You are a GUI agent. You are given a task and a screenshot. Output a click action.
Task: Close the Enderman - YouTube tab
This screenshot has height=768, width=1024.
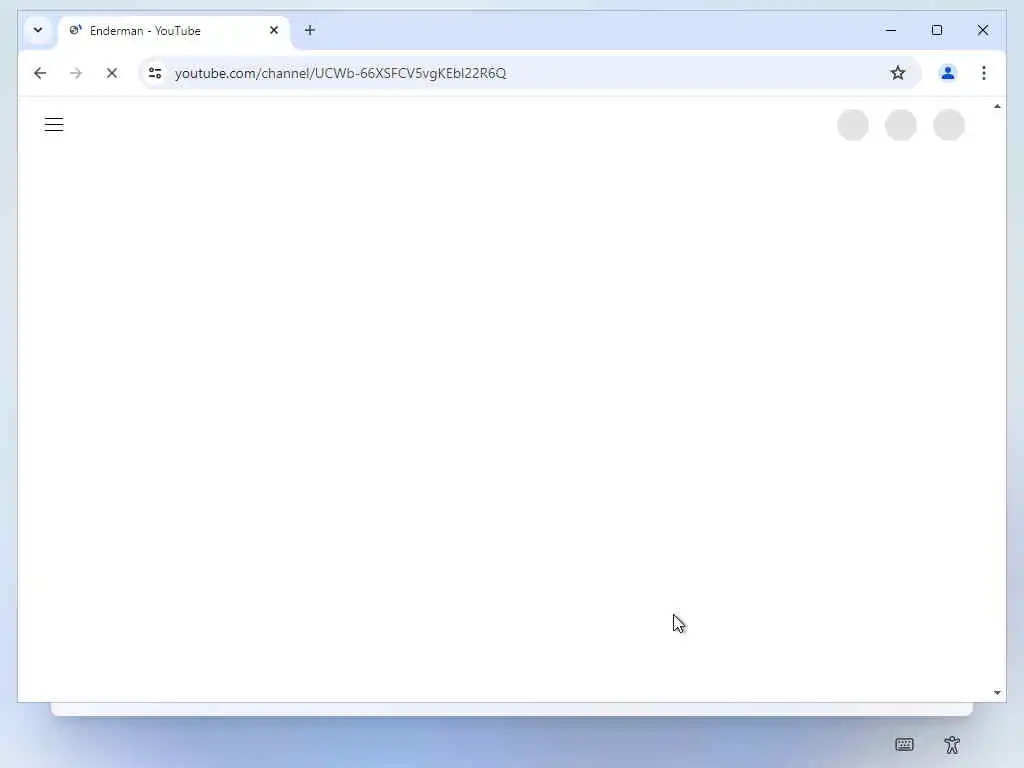[x=274, y=30]
